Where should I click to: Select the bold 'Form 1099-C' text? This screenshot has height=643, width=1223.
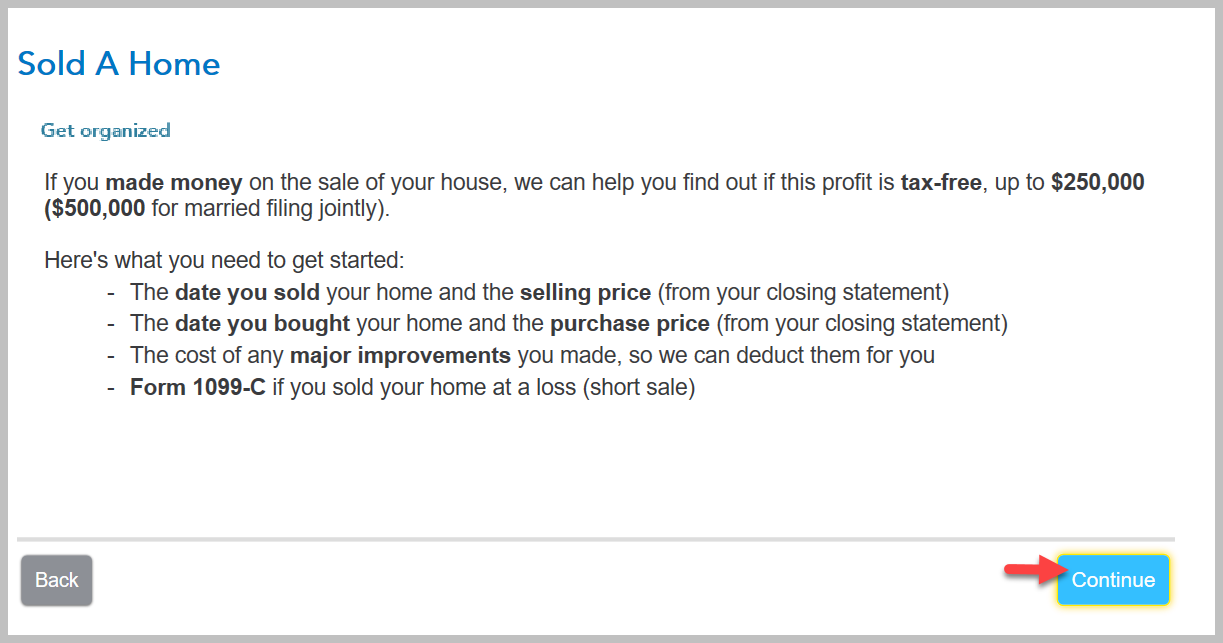coord(198,387)
